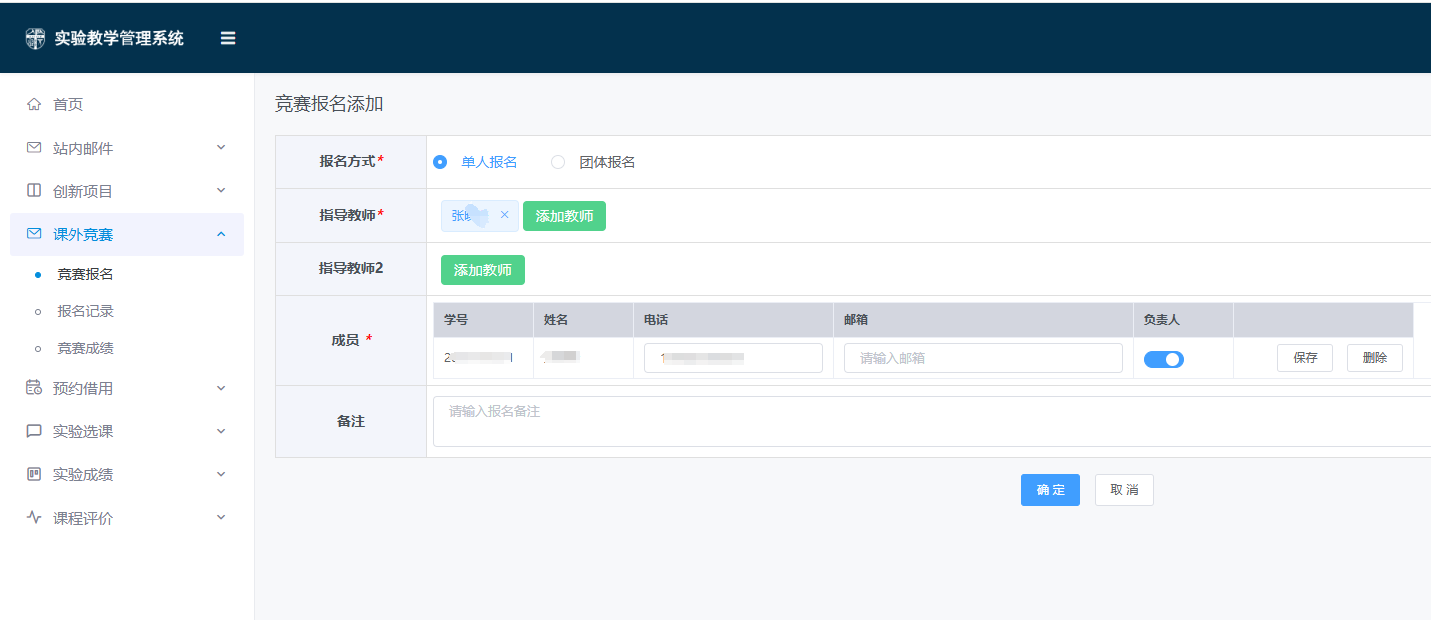
Task: Click 添加教师 next to 指导教师2
Action: pyautogui.click(x=483, y=269)
